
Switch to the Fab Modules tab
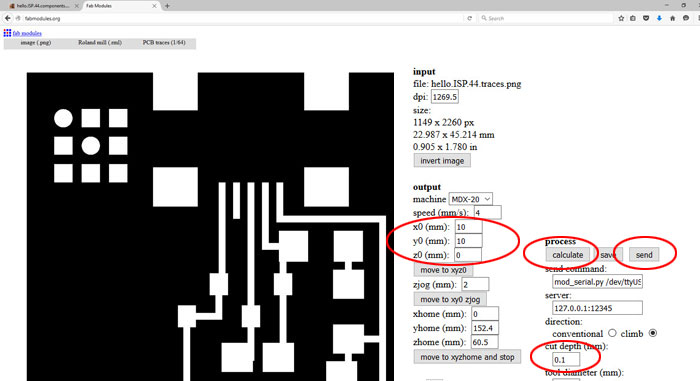[x=121, y=6]
